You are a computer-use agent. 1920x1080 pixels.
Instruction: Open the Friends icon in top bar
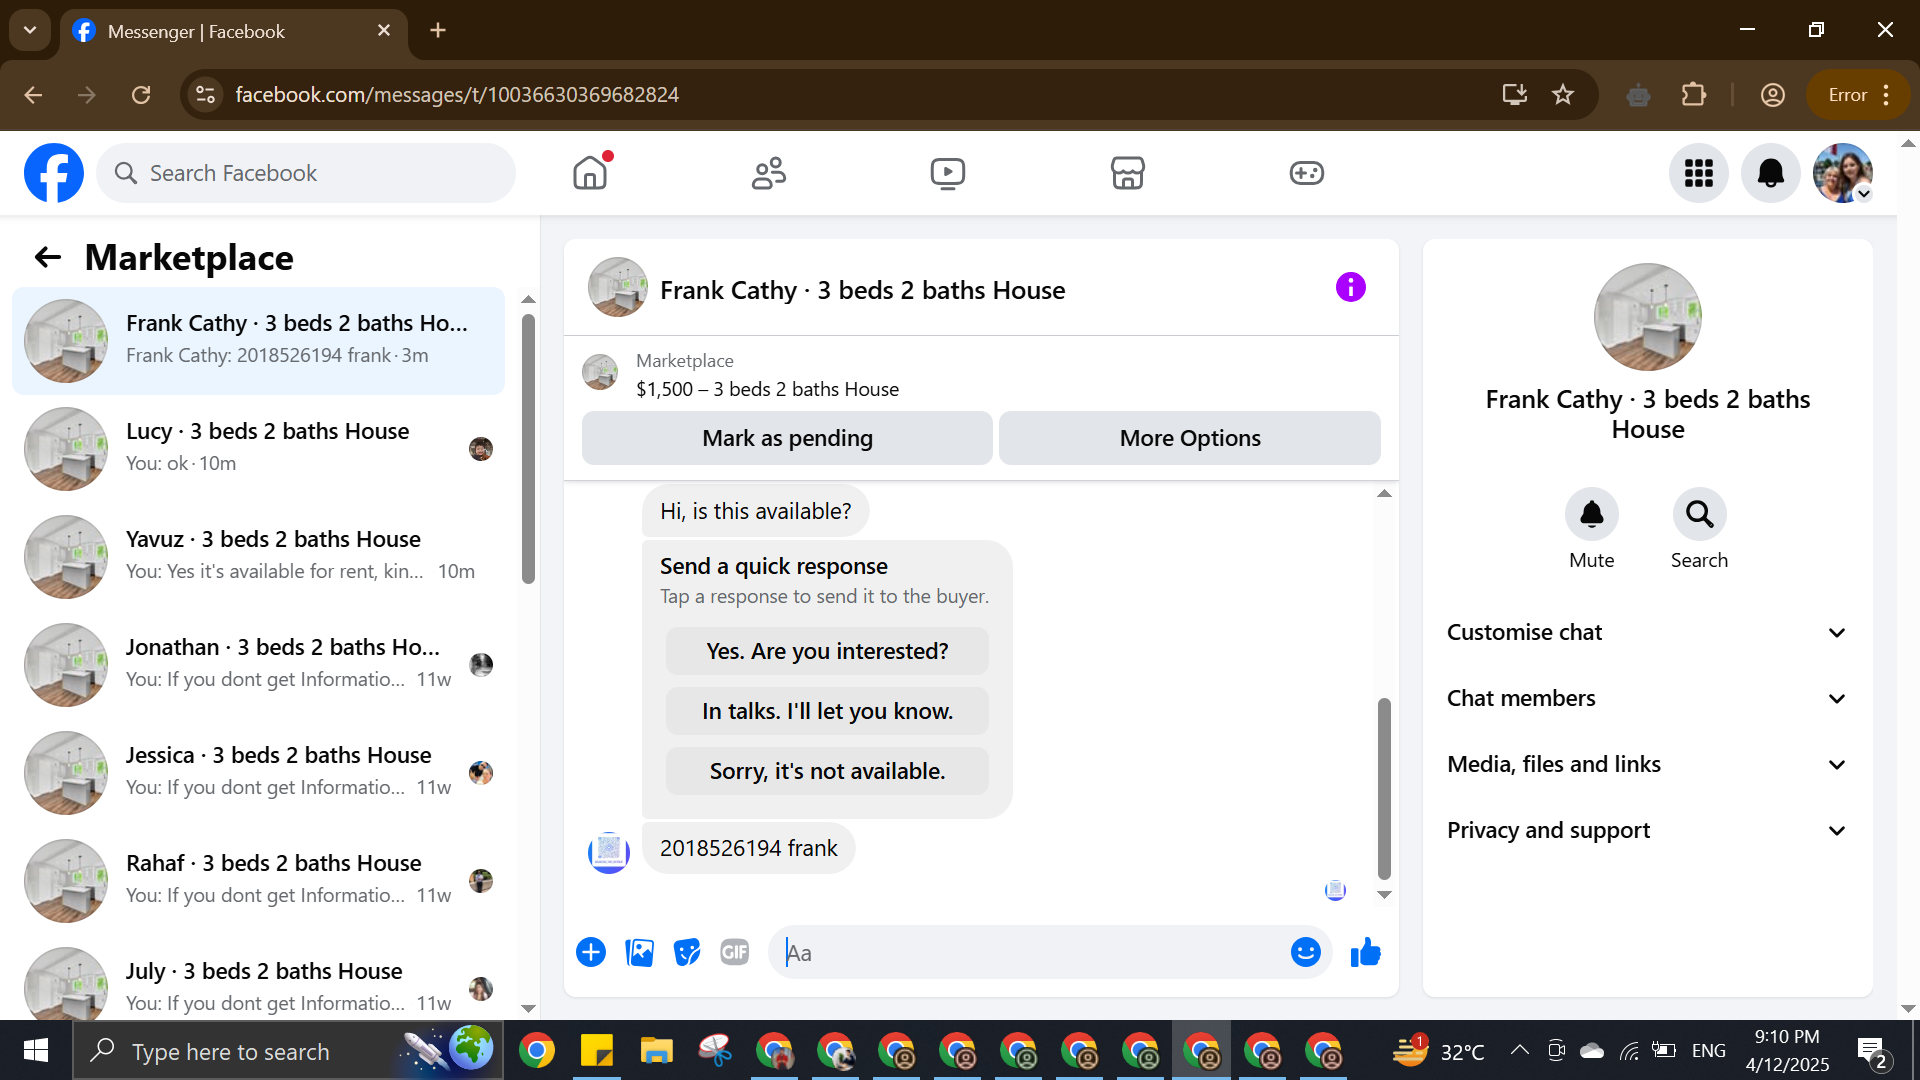coord(769,173)
